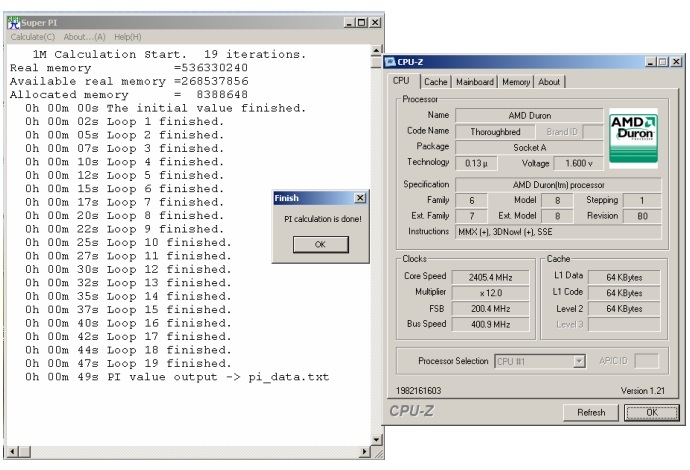Click the L1 Code value 64 KBytes

coord(624,293)
